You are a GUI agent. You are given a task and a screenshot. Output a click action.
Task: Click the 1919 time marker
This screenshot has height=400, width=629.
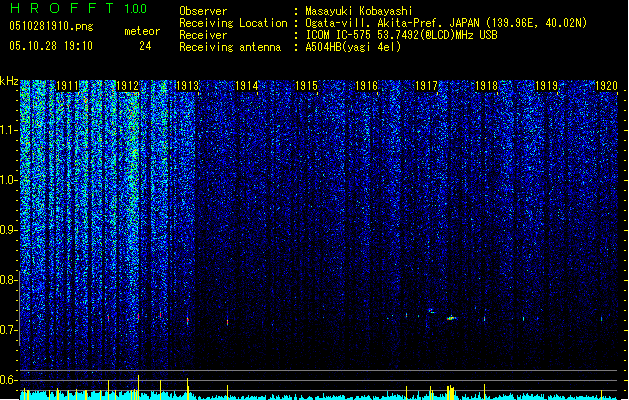pyautogui.click(x=546, y=86)
